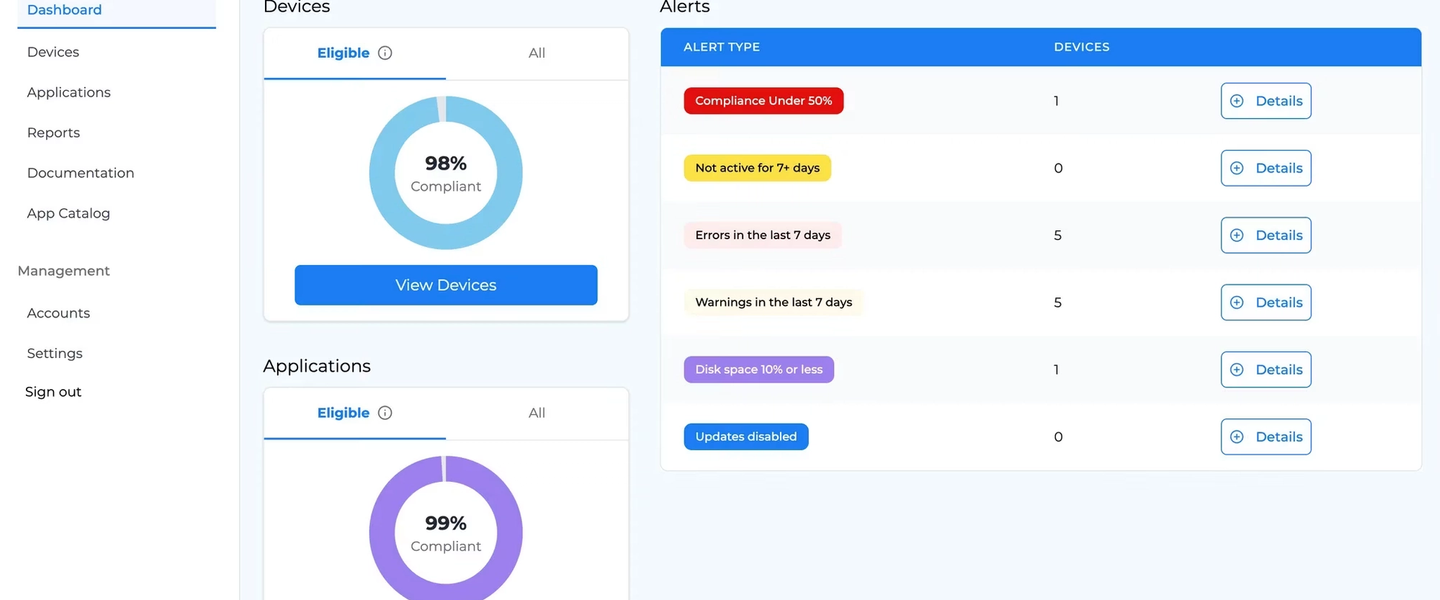Click the blue Updates disabled badge
This screenshot has height=600, width=1440.
(x=746, y=437)
